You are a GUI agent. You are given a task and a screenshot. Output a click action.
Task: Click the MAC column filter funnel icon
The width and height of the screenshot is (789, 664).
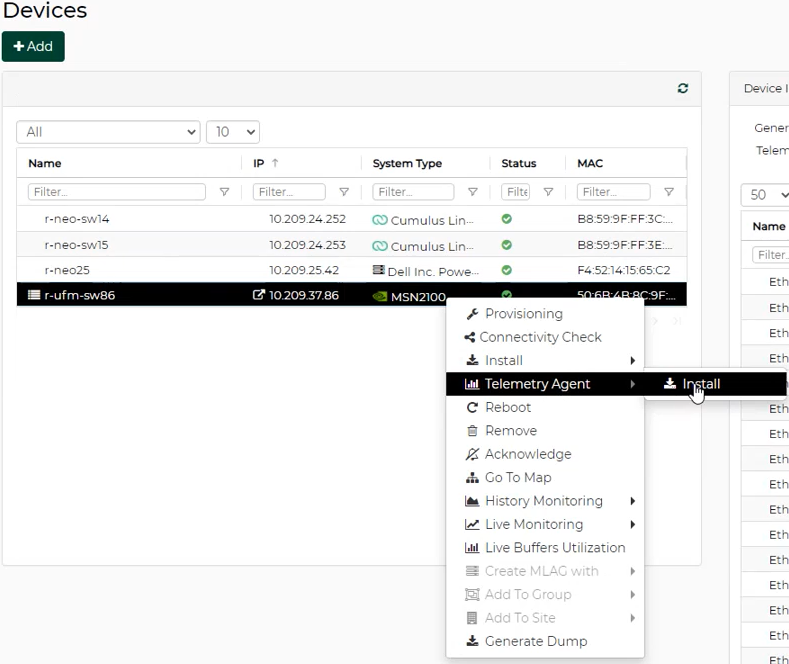point(669,192)
